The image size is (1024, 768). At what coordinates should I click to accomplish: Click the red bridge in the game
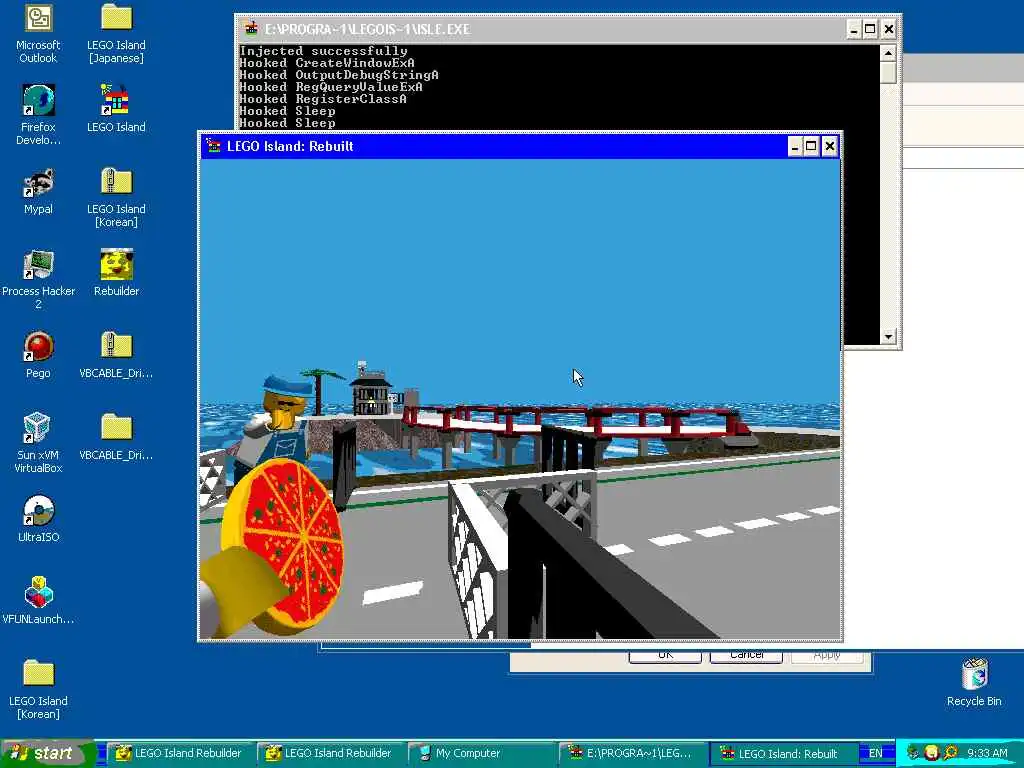(575, 421)
